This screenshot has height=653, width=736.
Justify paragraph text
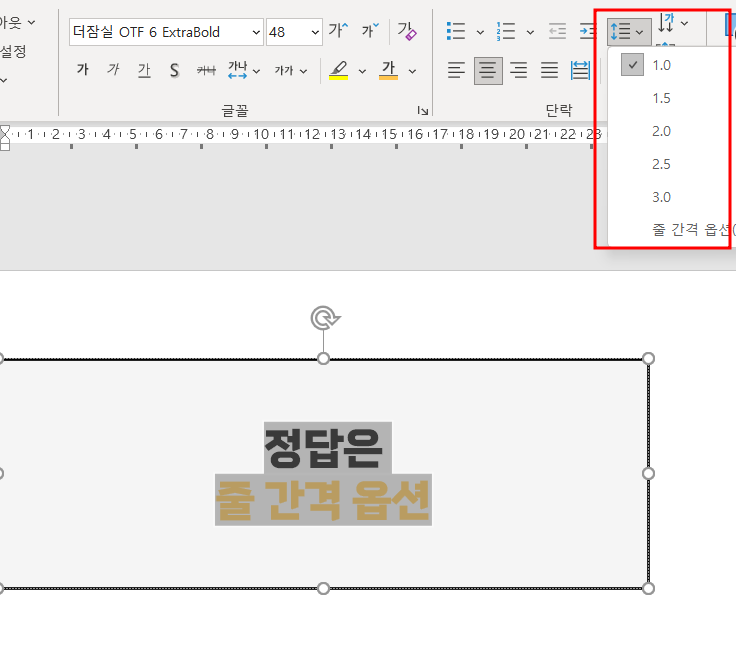[x=549, y=71]
